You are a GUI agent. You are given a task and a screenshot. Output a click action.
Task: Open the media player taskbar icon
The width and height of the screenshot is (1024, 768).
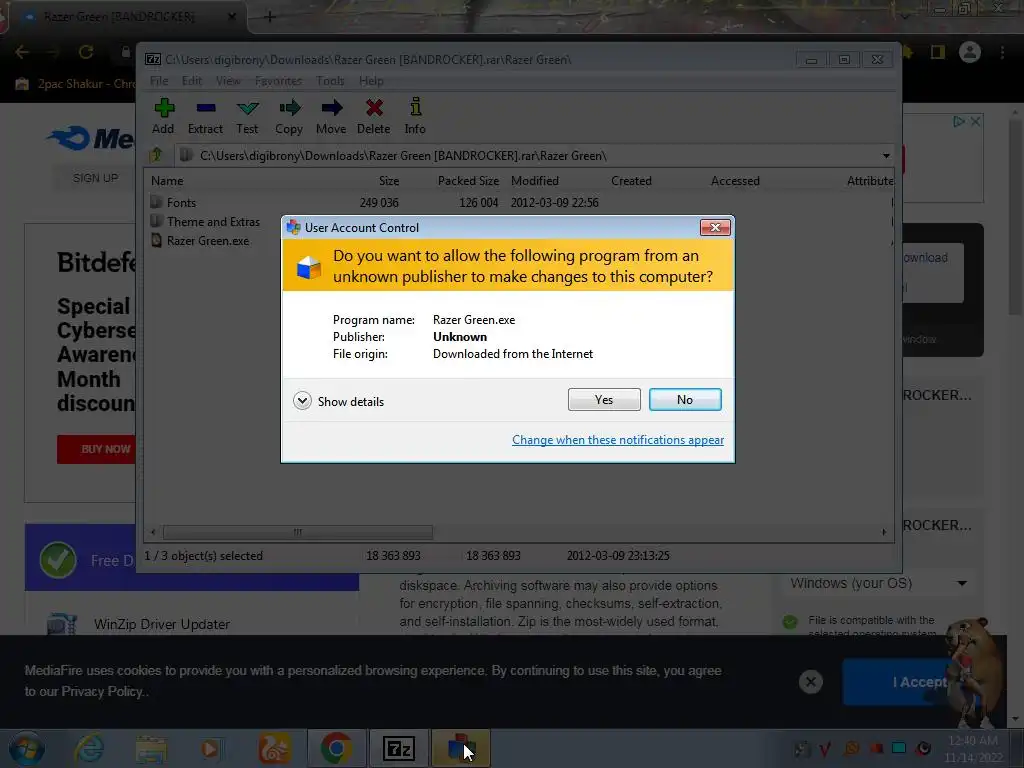(x=210, y=748)
